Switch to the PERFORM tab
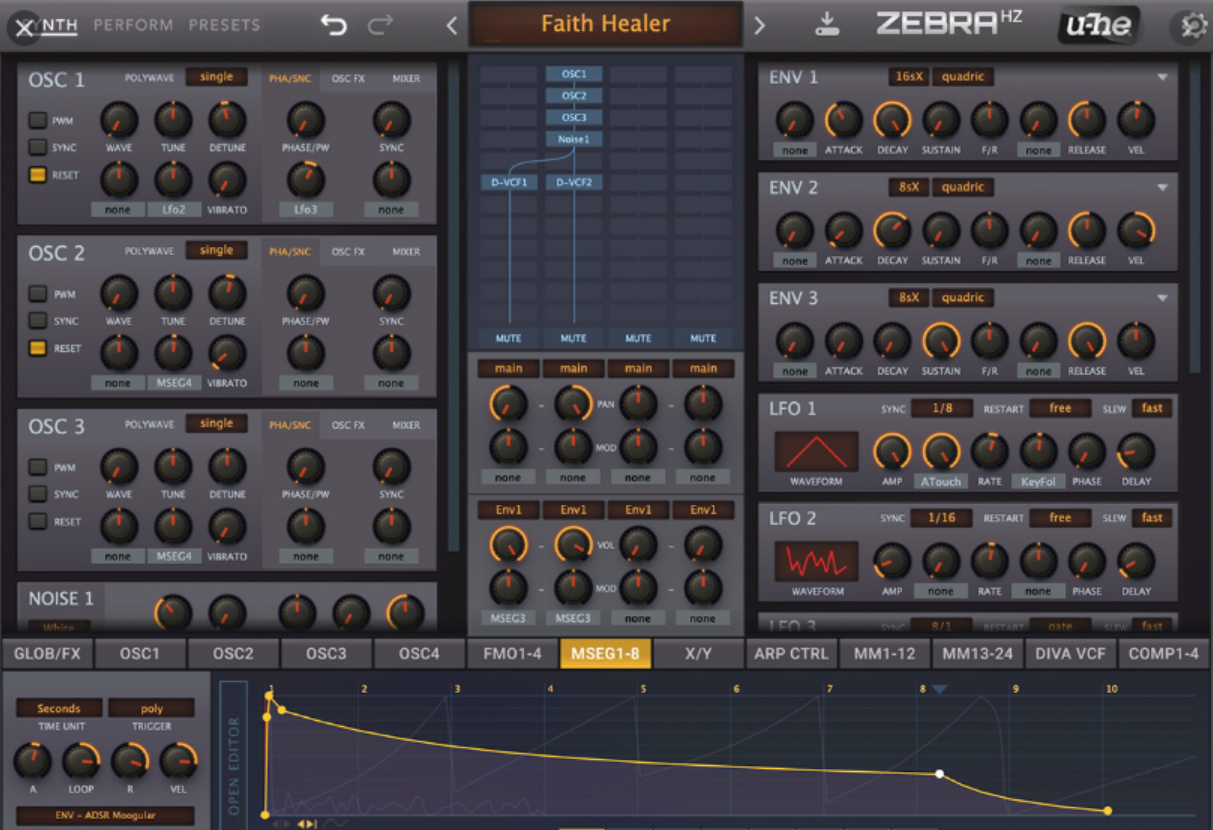1213x830 pixels. coord(133,25)
